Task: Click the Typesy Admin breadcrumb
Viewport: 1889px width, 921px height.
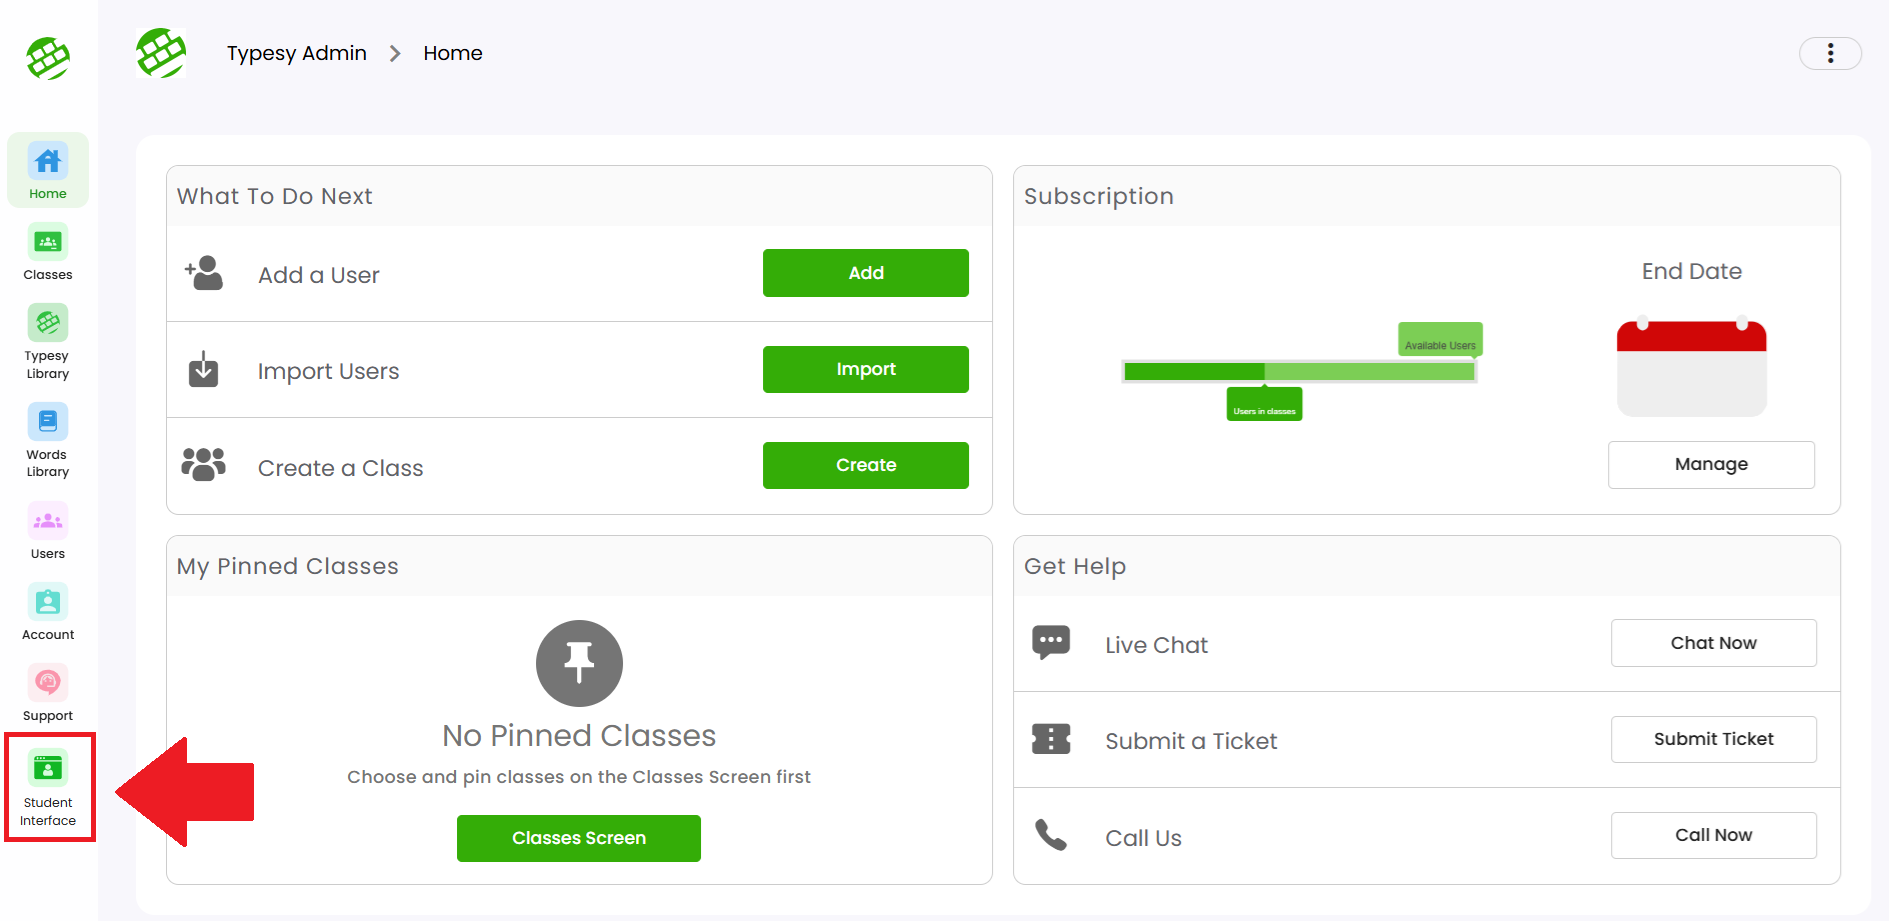Action: [x=296, y=53]
